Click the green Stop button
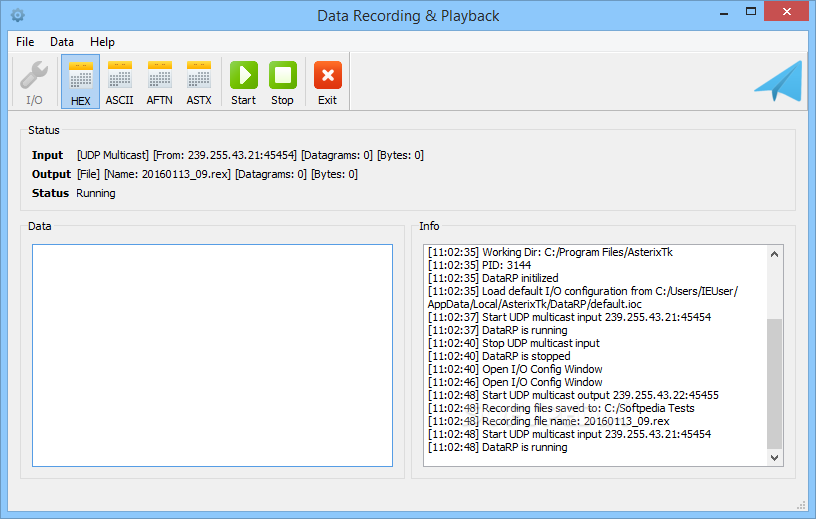Image resolution: width=816 pixels, height=519 pixels. pos(283,82)
